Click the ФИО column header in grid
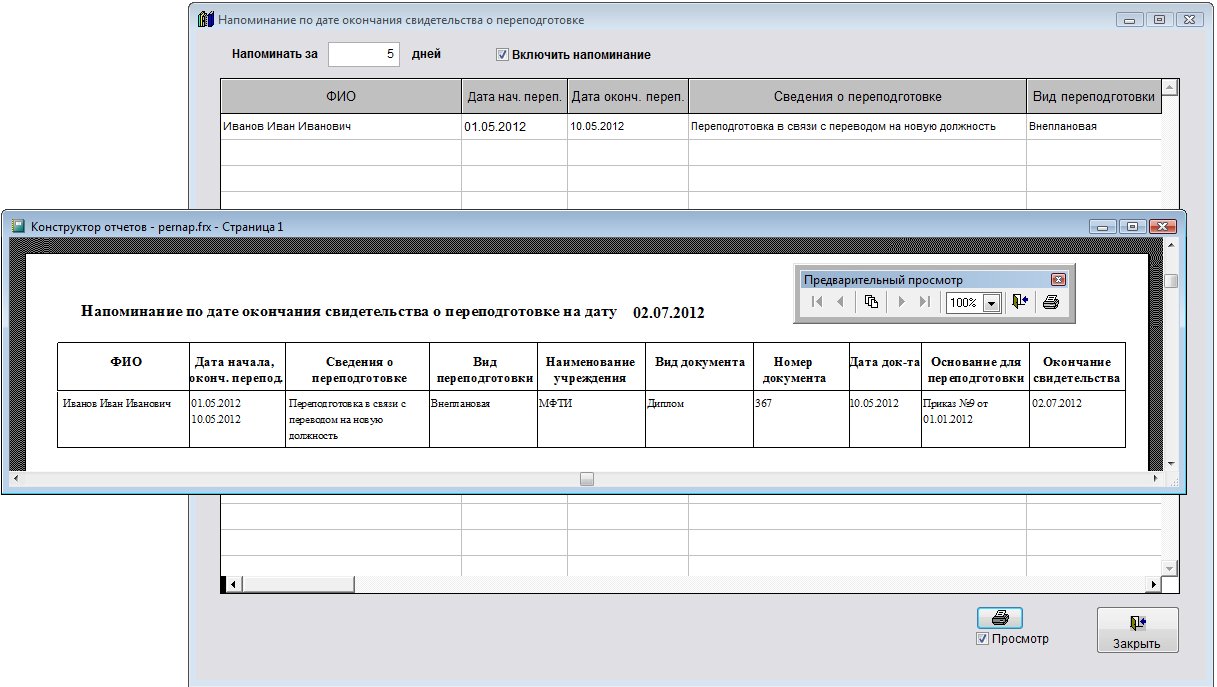 (x=340, y=97)
